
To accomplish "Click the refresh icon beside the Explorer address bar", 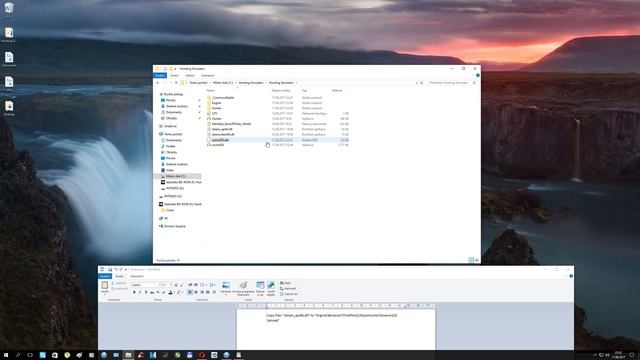I will (x=422, y=83).
